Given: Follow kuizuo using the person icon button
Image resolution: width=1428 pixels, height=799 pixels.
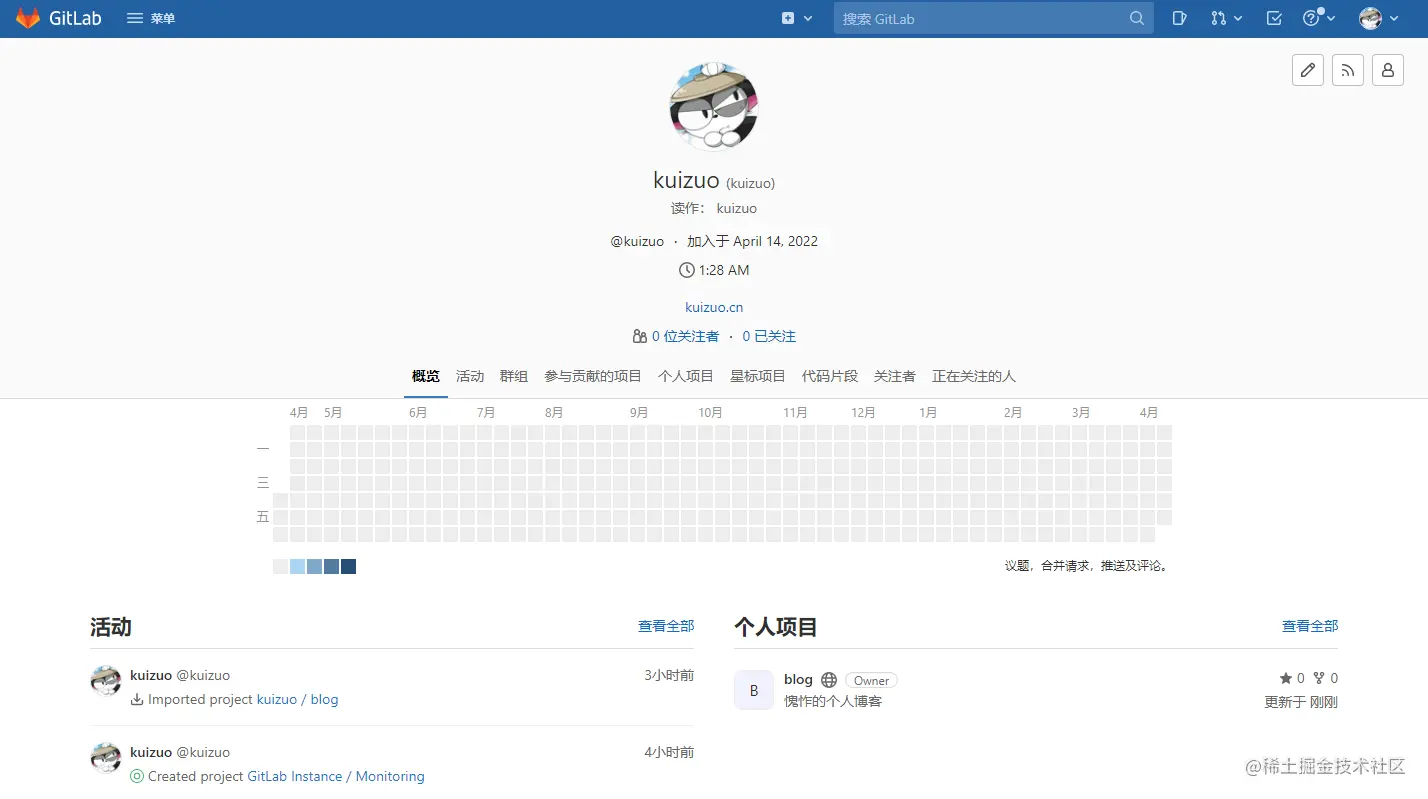Looking at the screenshot, I should (1387, 70).
